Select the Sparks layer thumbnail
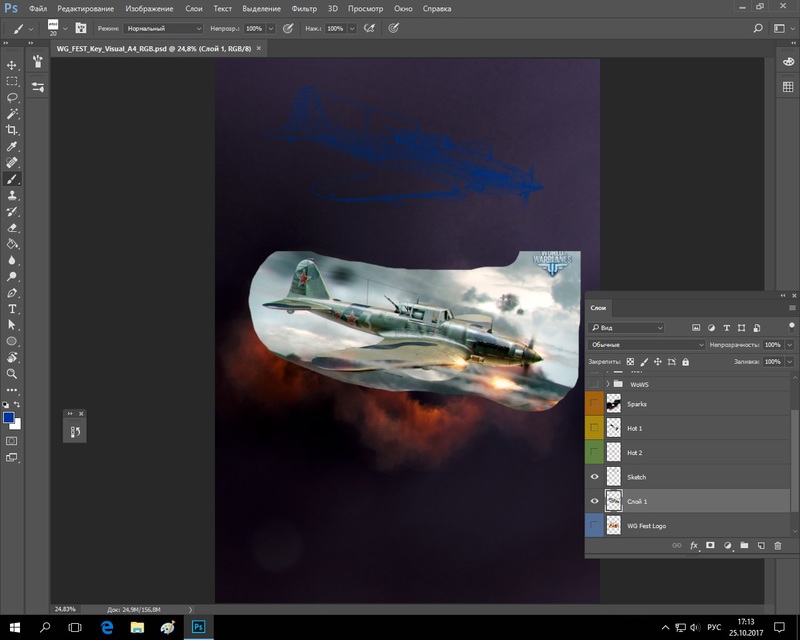 pos(614,404)
